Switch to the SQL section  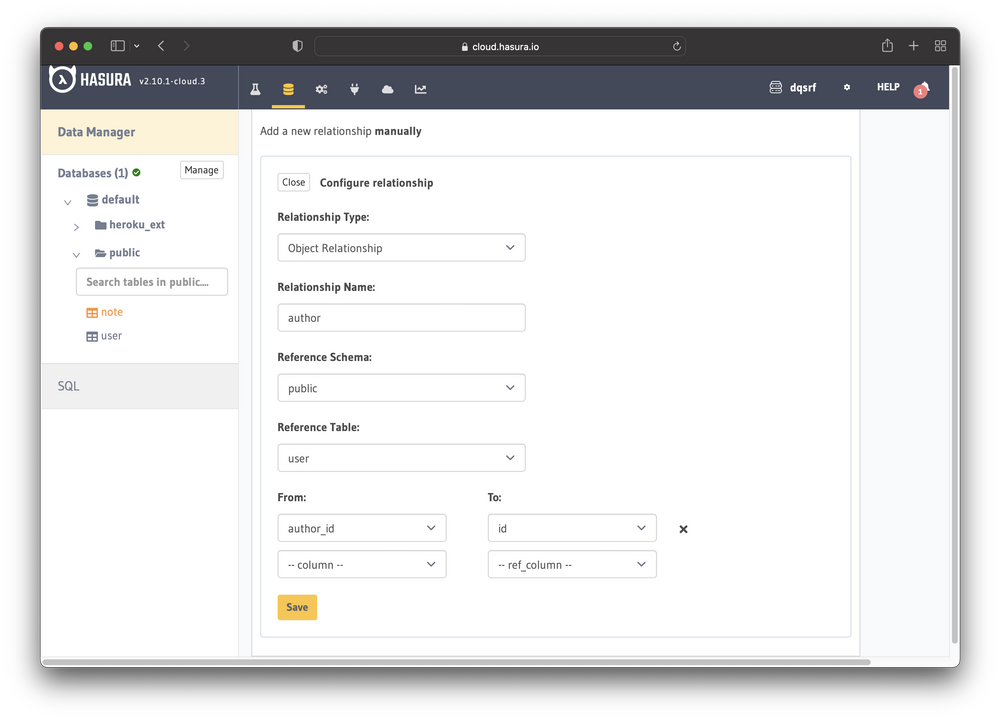[x=67, y=385]
